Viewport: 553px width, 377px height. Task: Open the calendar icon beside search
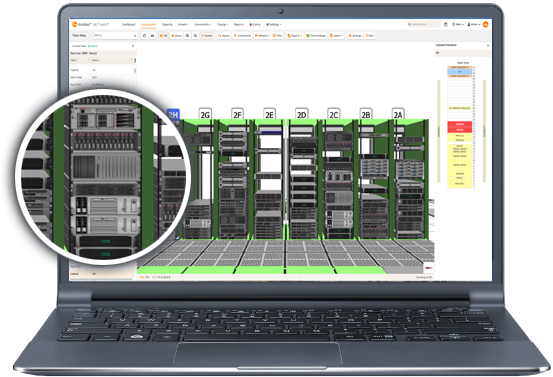pos(445,24)
